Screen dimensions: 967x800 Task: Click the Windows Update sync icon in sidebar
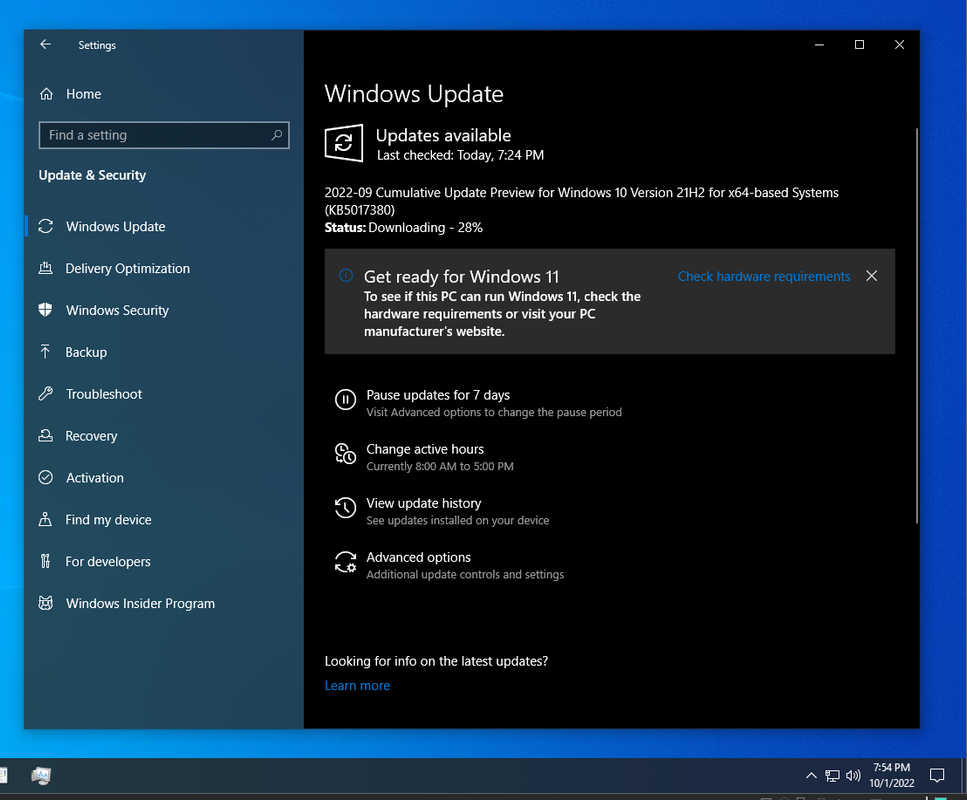46,226
